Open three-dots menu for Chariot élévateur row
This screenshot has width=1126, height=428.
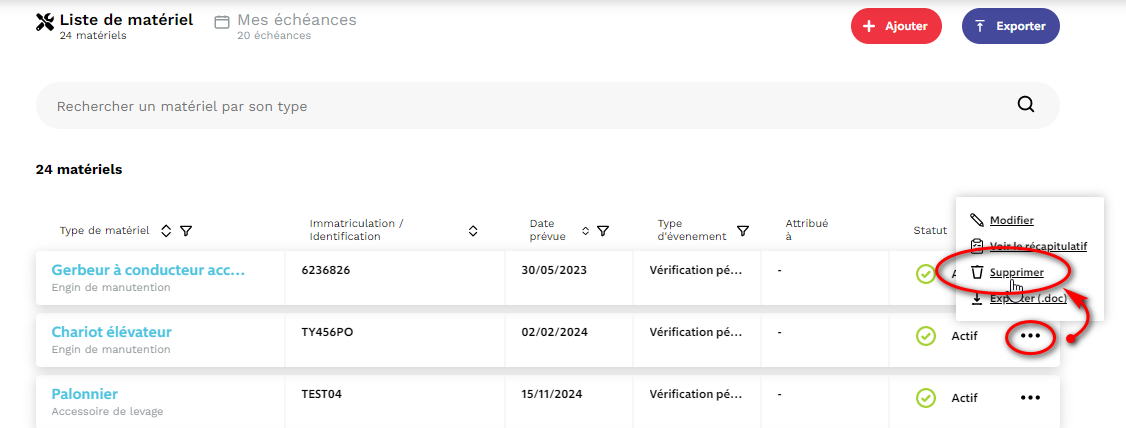coord(1030,336)
